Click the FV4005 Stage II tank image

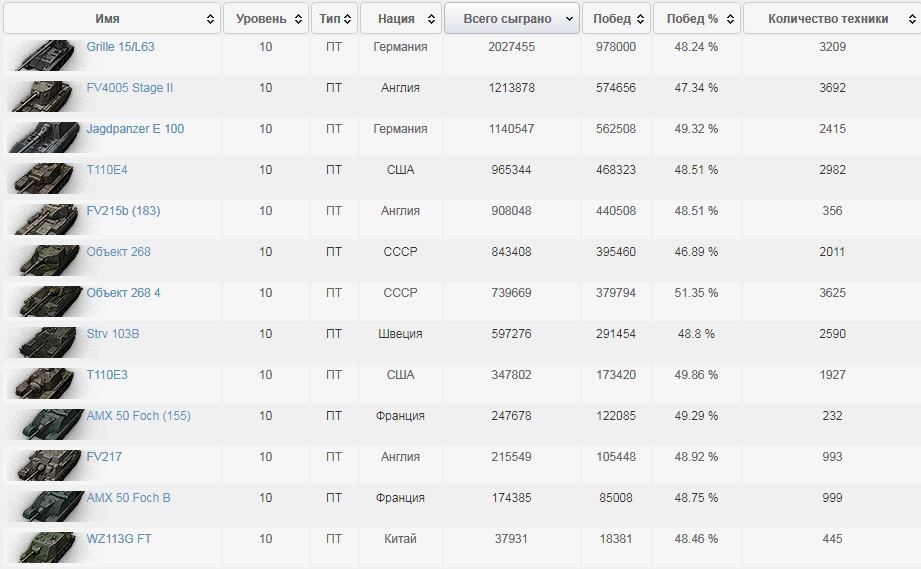point(43,96)
